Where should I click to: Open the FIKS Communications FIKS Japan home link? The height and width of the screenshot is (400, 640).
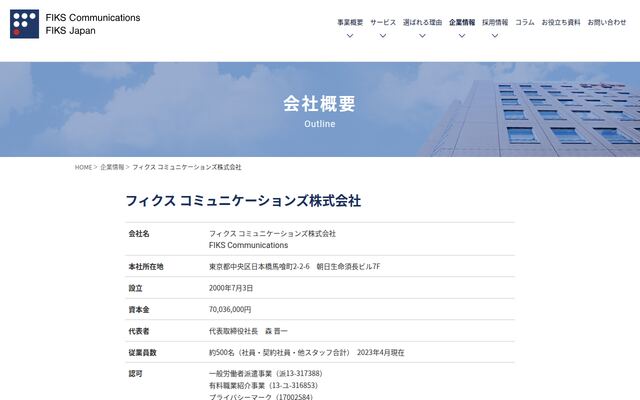75,24
